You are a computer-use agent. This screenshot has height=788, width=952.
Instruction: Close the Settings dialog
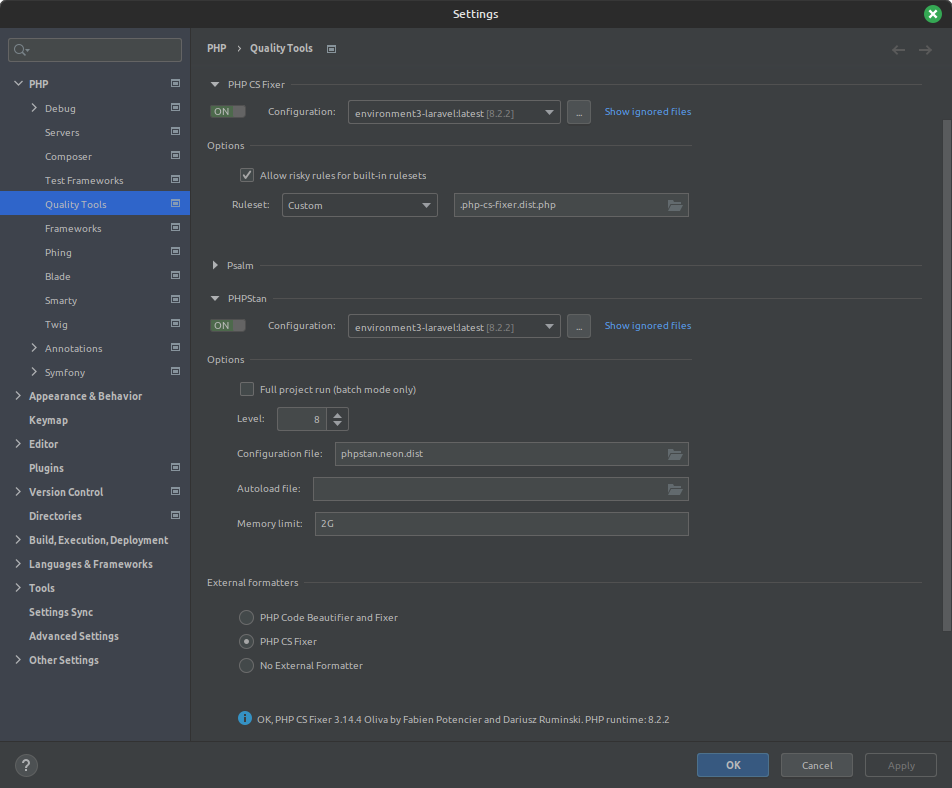coord(933,13)
